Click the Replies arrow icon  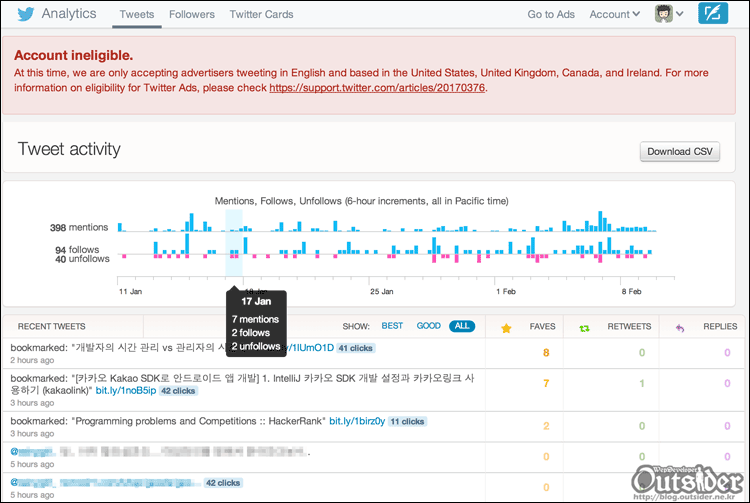(680, 328)
